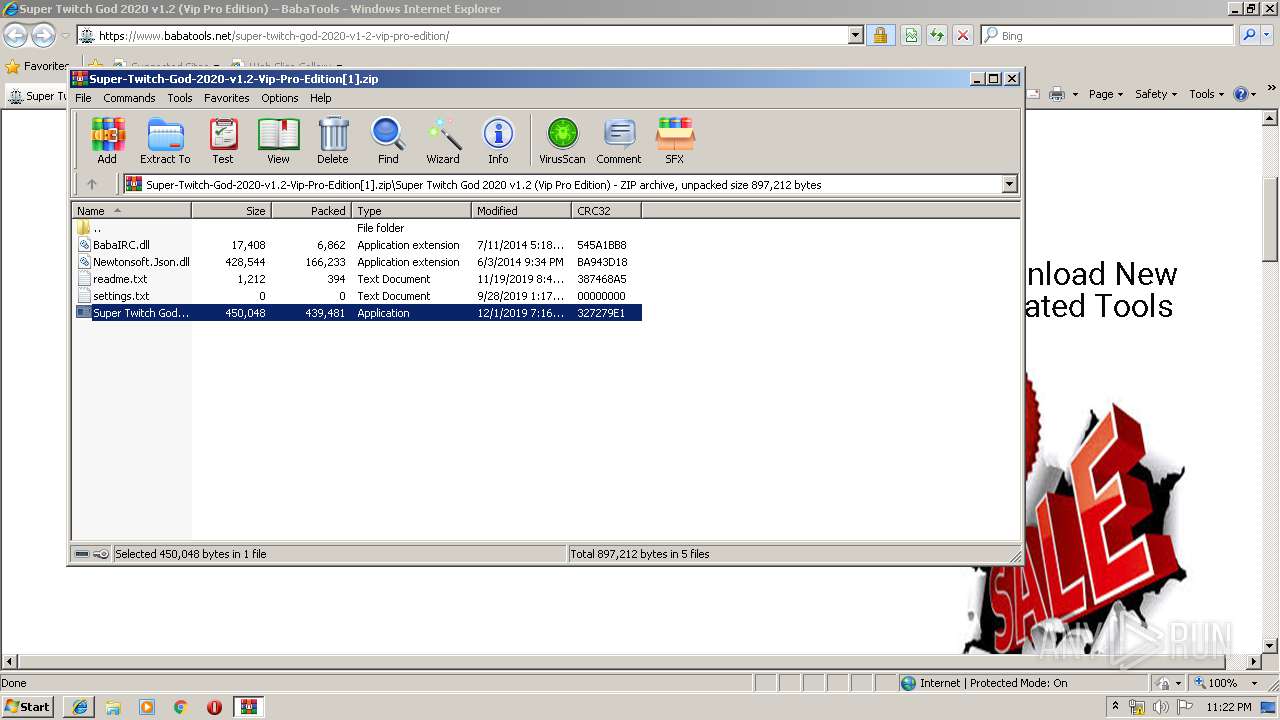Image resolution: width=1280 pixels, height=720 pixels.
Task: Run VirusScan on the archive
Action: click(562, 140)
